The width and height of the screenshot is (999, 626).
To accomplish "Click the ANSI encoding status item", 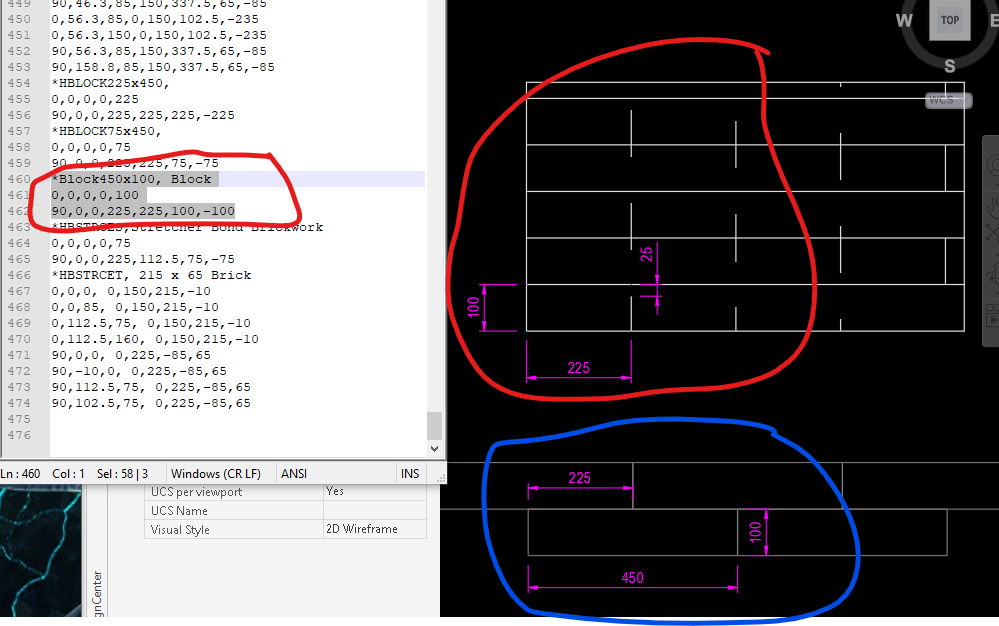I will click(x=293, y=473).
